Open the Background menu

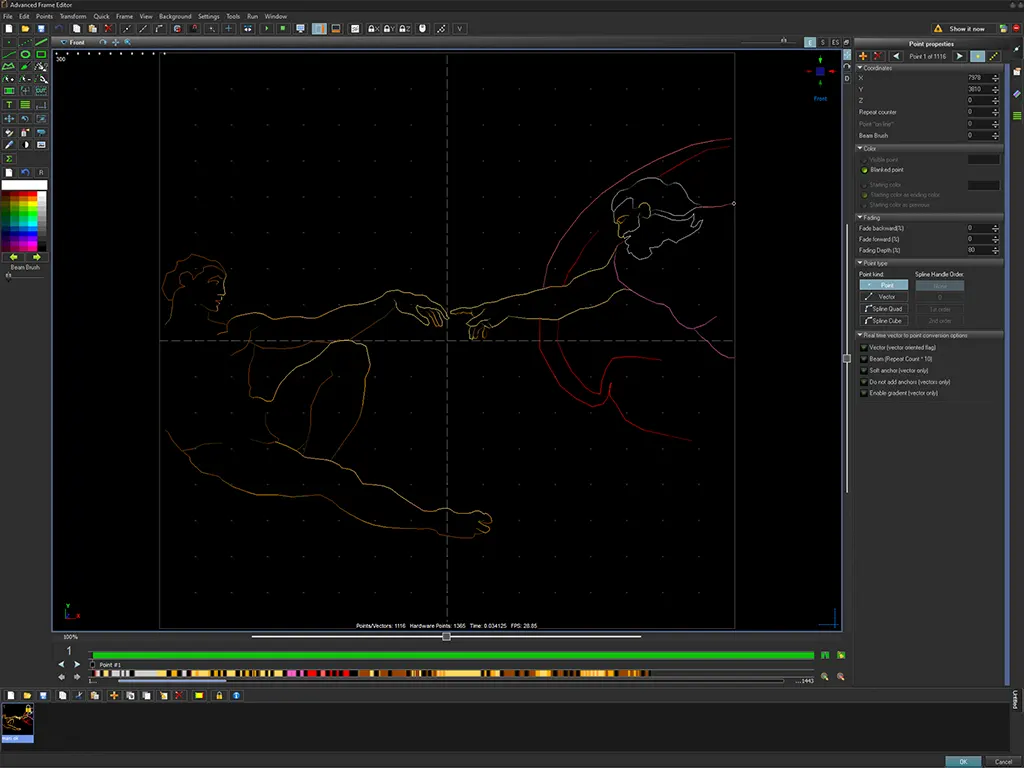click(175, 17)
